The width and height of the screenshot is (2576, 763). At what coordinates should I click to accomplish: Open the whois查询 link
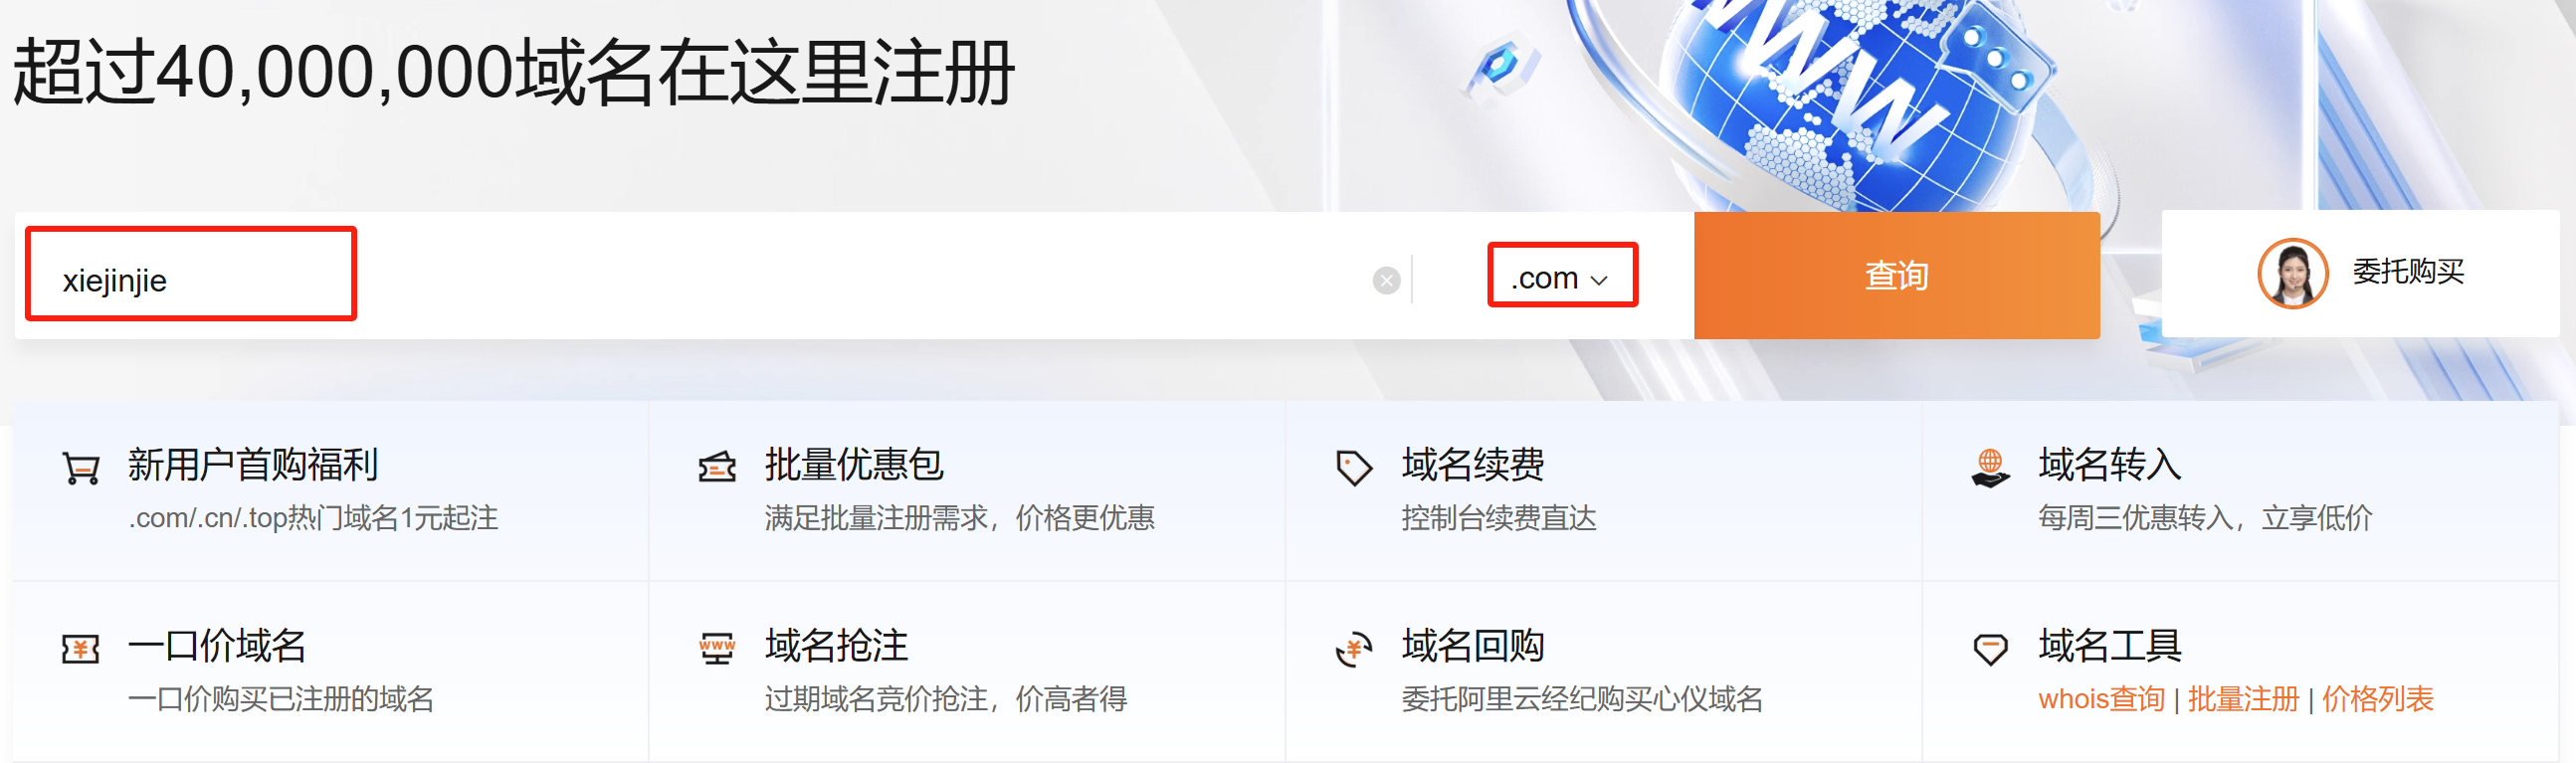point(2101,699)
